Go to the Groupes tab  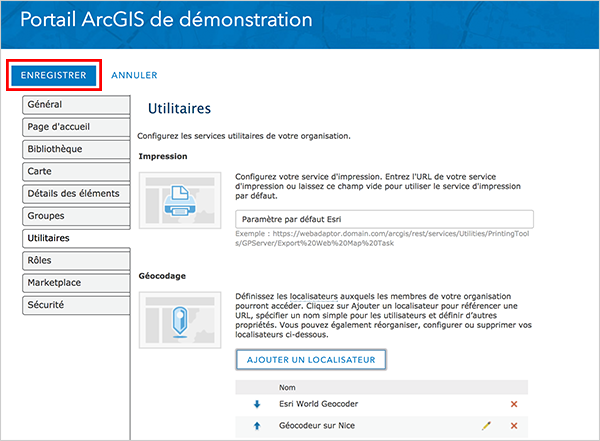click(x=76, y=216)
